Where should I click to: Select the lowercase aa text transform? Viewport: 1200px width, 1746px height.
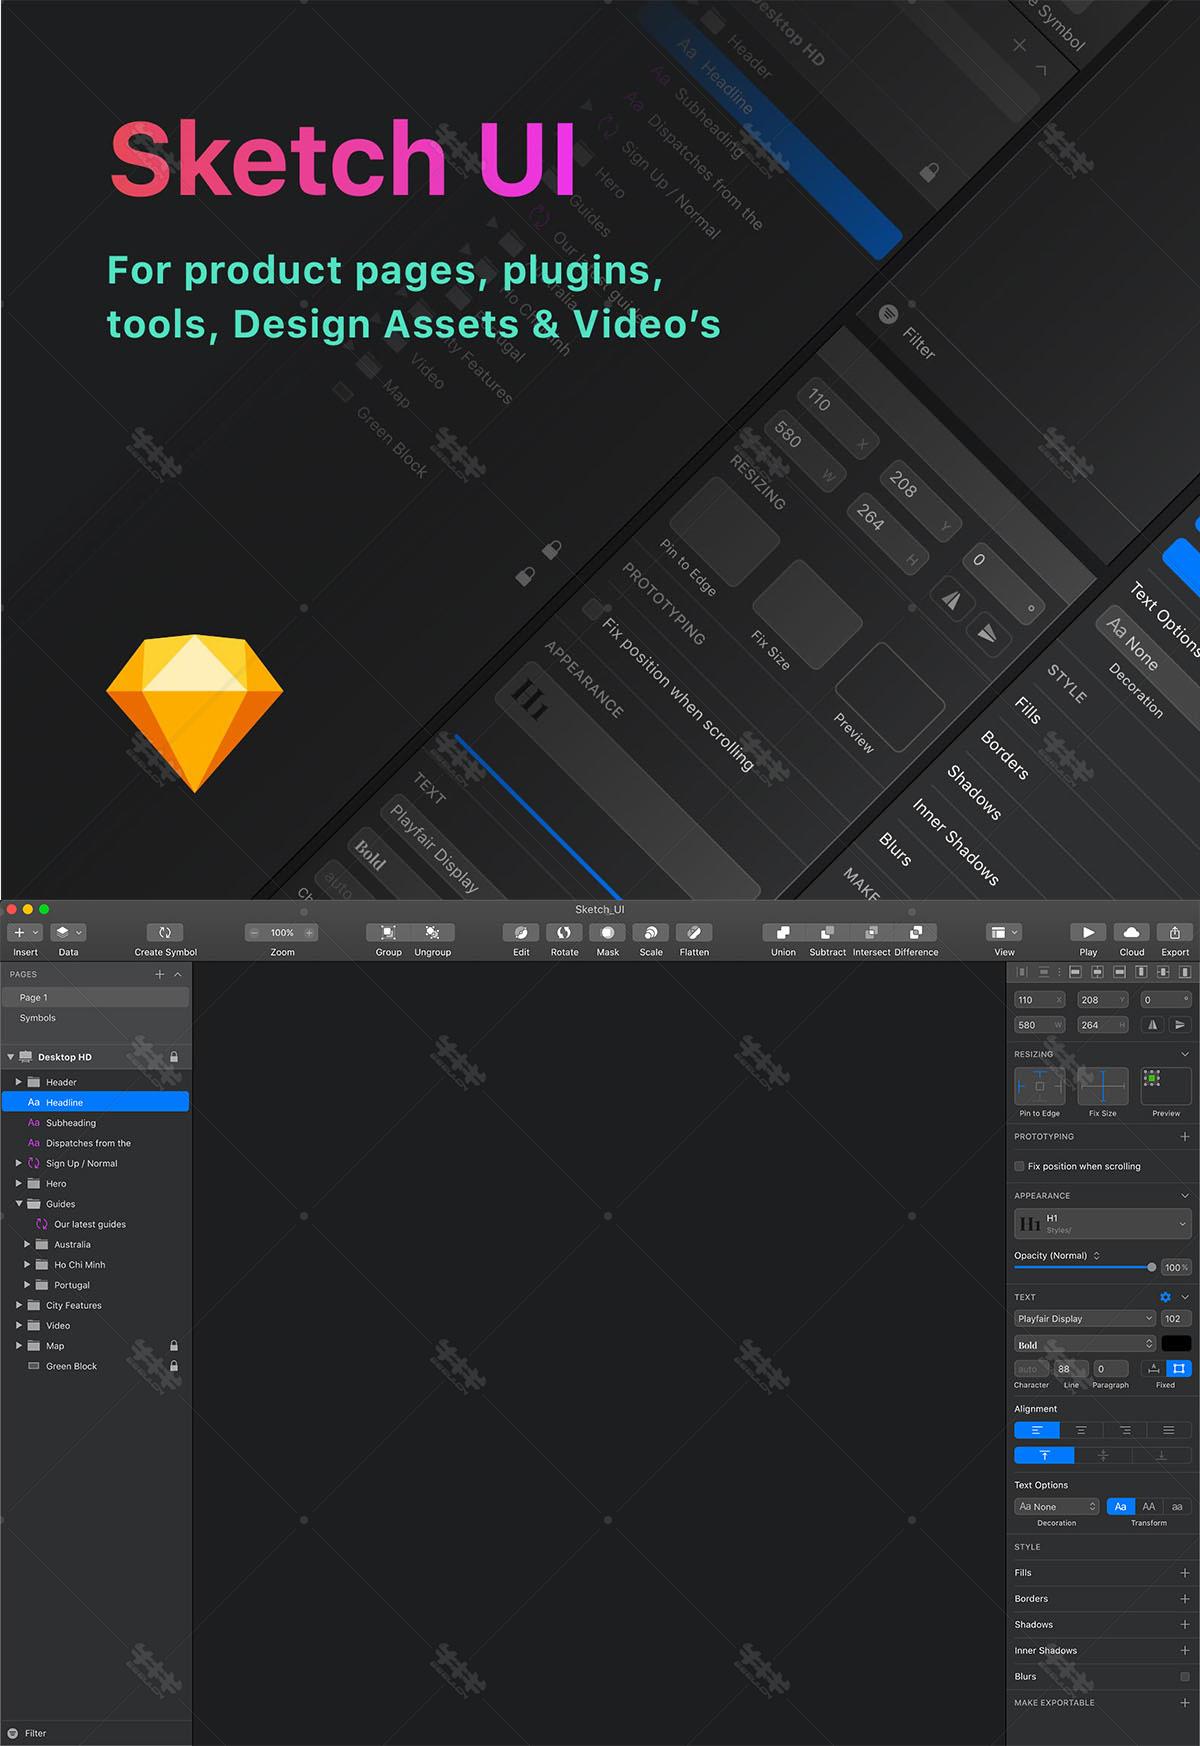point(1177,1507)
